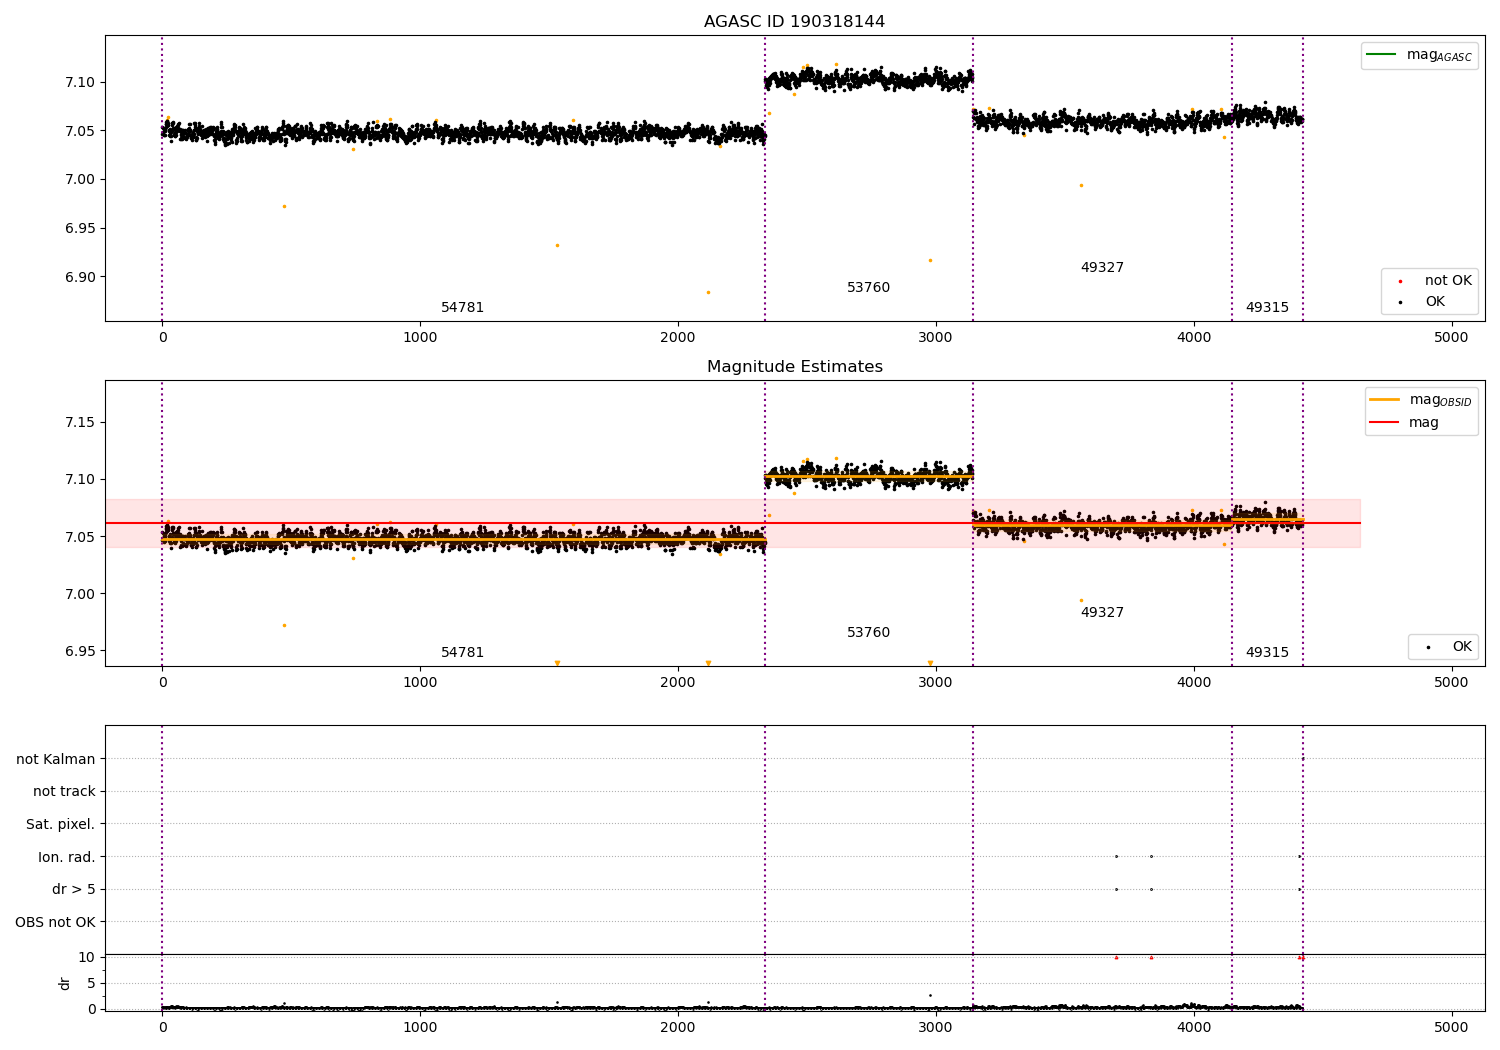Click the 7.05 y-tick in the top panel

80,132
